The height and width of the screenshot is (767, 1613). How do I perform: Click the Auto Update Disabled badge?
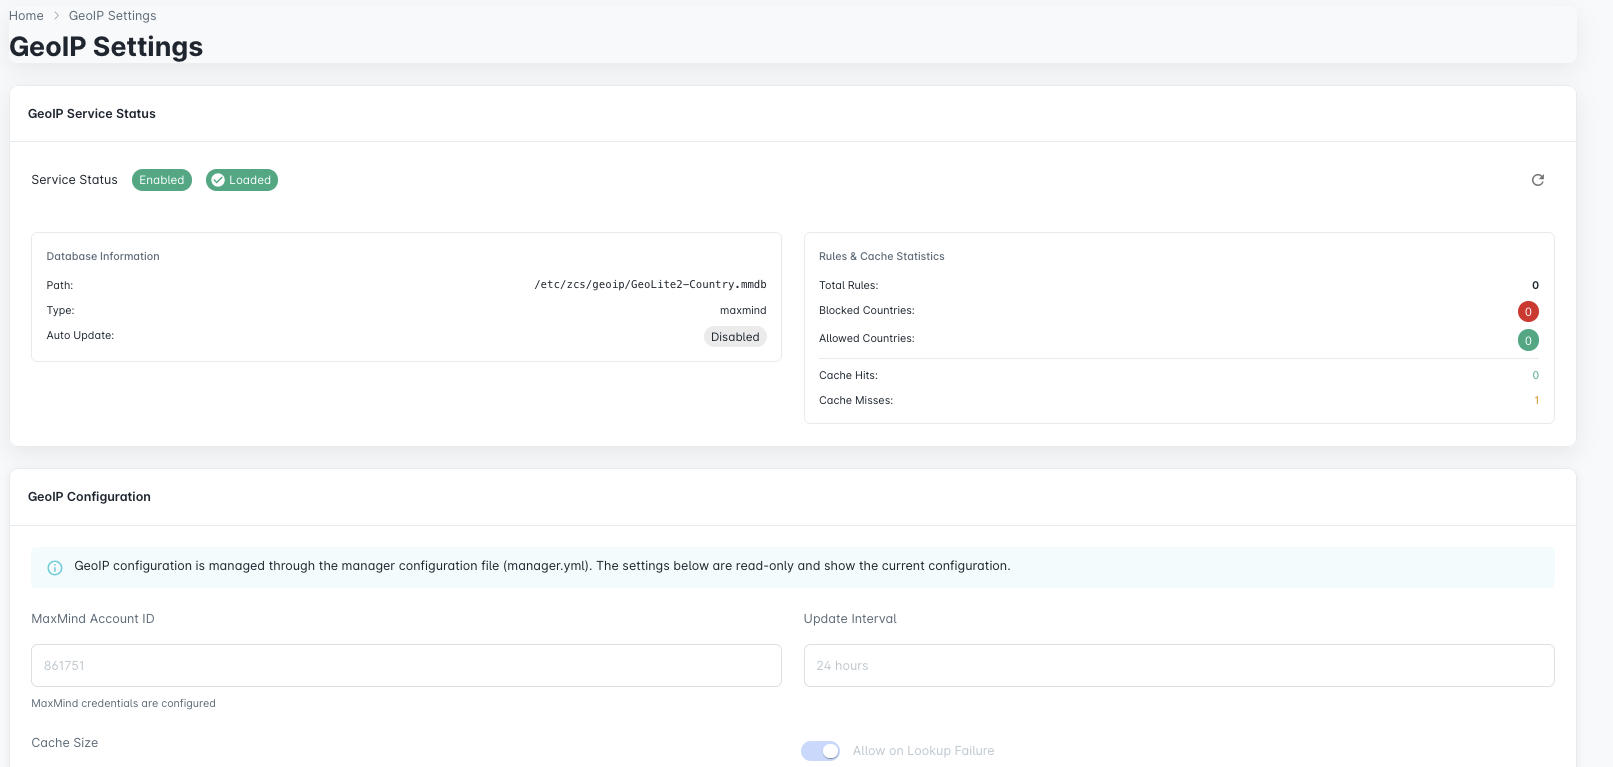click(x=734, y=337)
